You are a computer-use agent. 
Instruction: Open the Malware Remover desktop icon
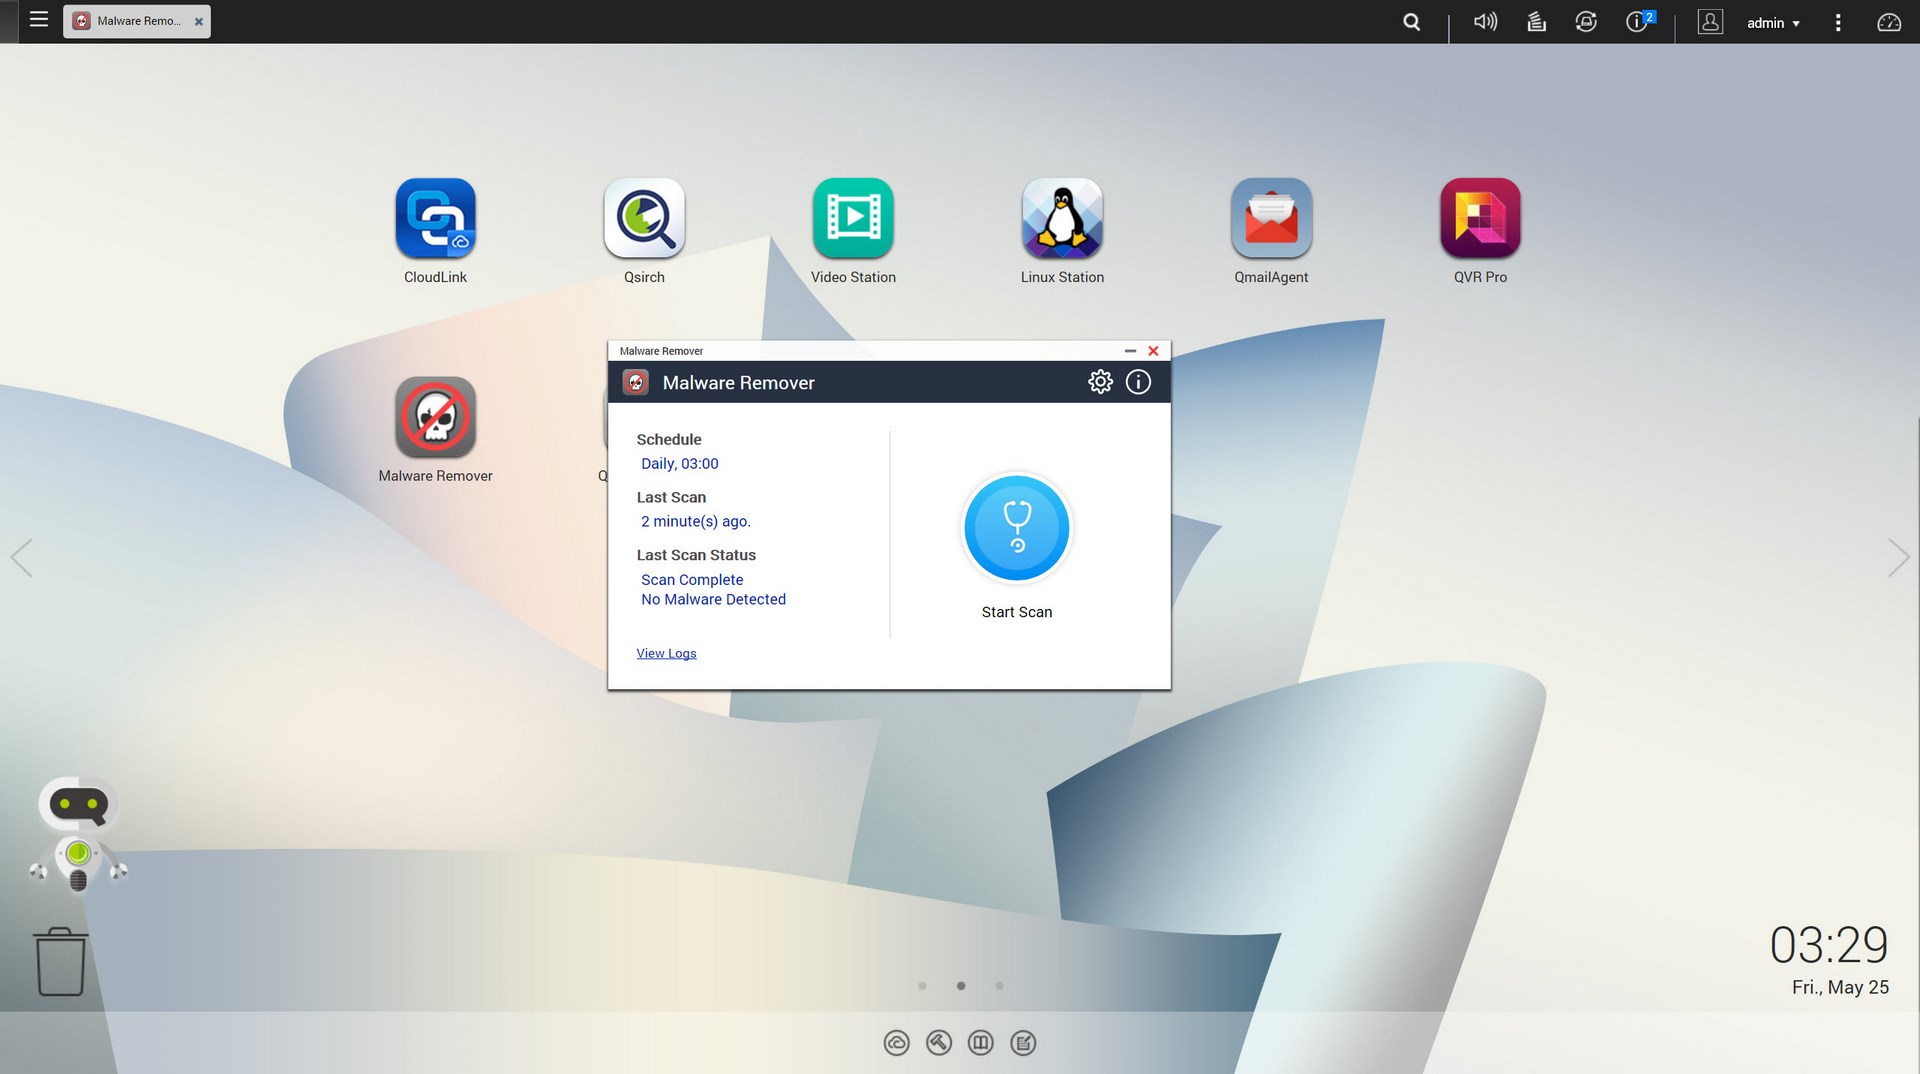coord(435,417)
